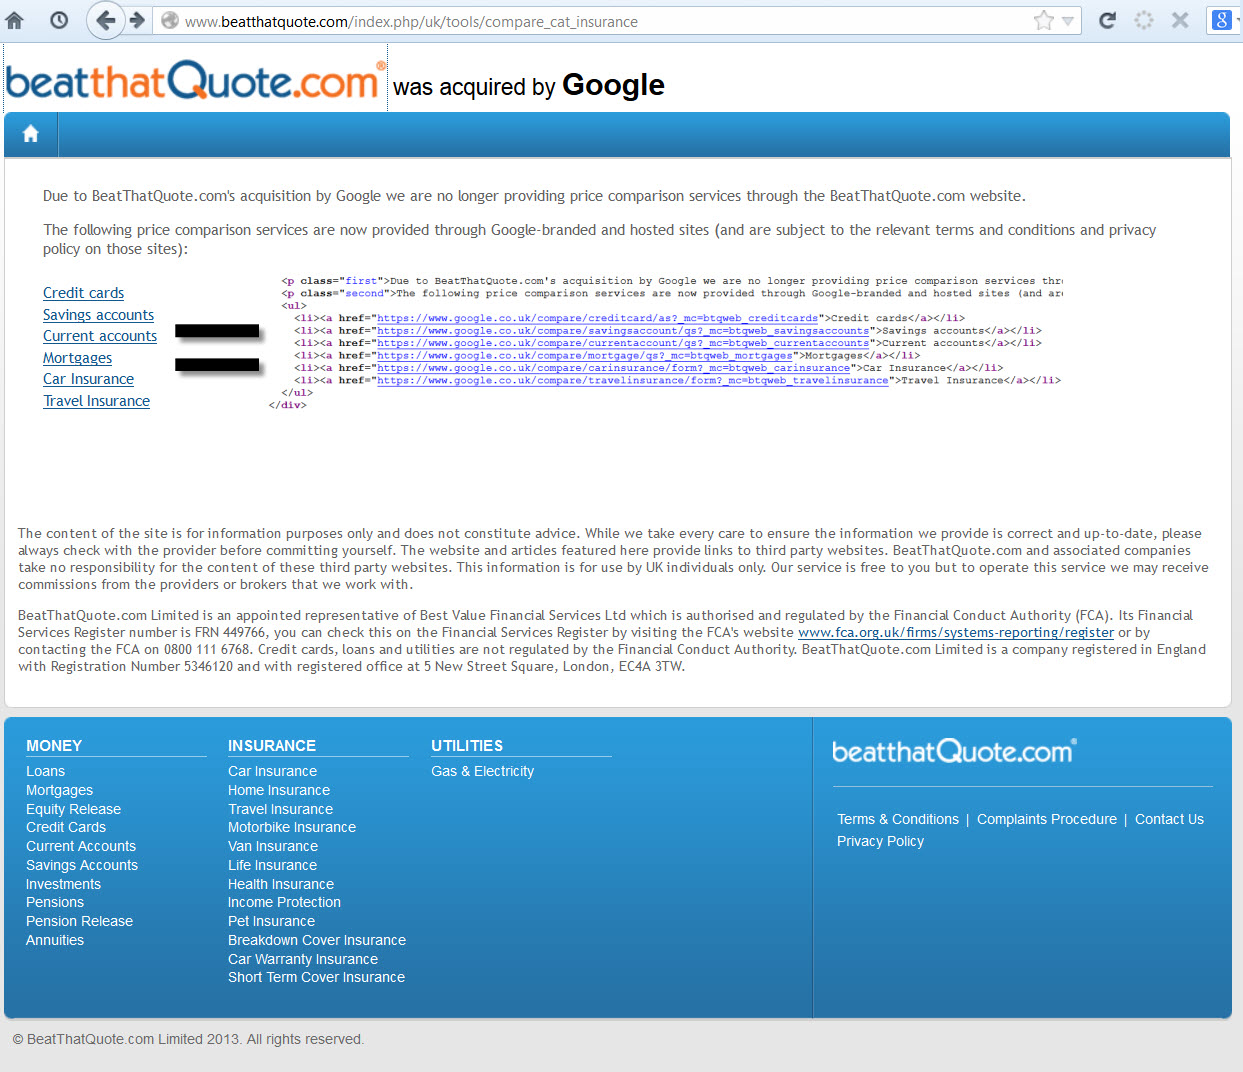Open the underlined Current accounts link in the comparison list
This screenshot has height=1072, width=1243.
coord(100,336)
